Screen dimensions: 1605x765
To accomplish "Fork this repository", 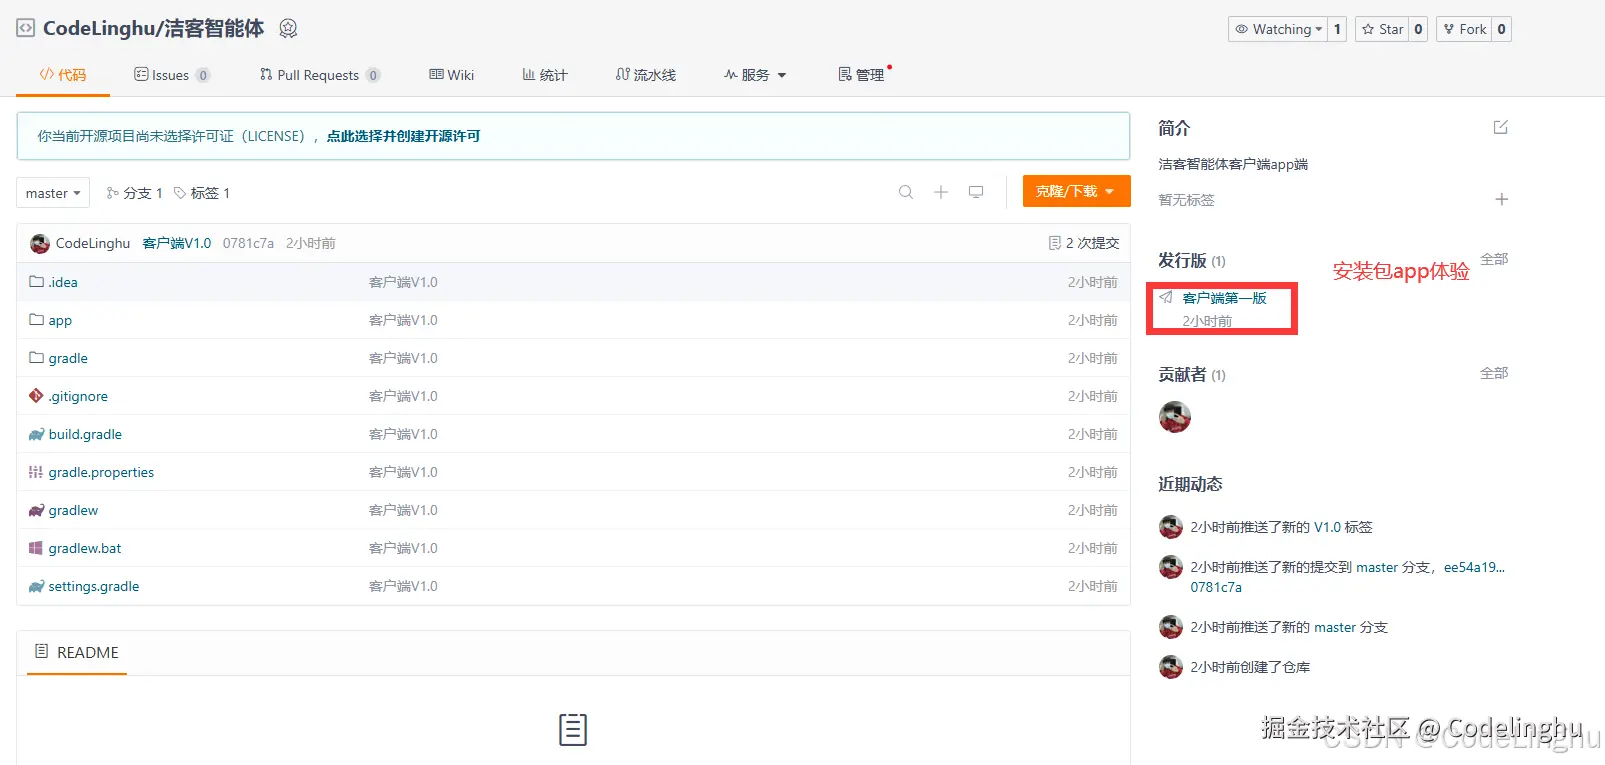I will [x=1464, y=29].
